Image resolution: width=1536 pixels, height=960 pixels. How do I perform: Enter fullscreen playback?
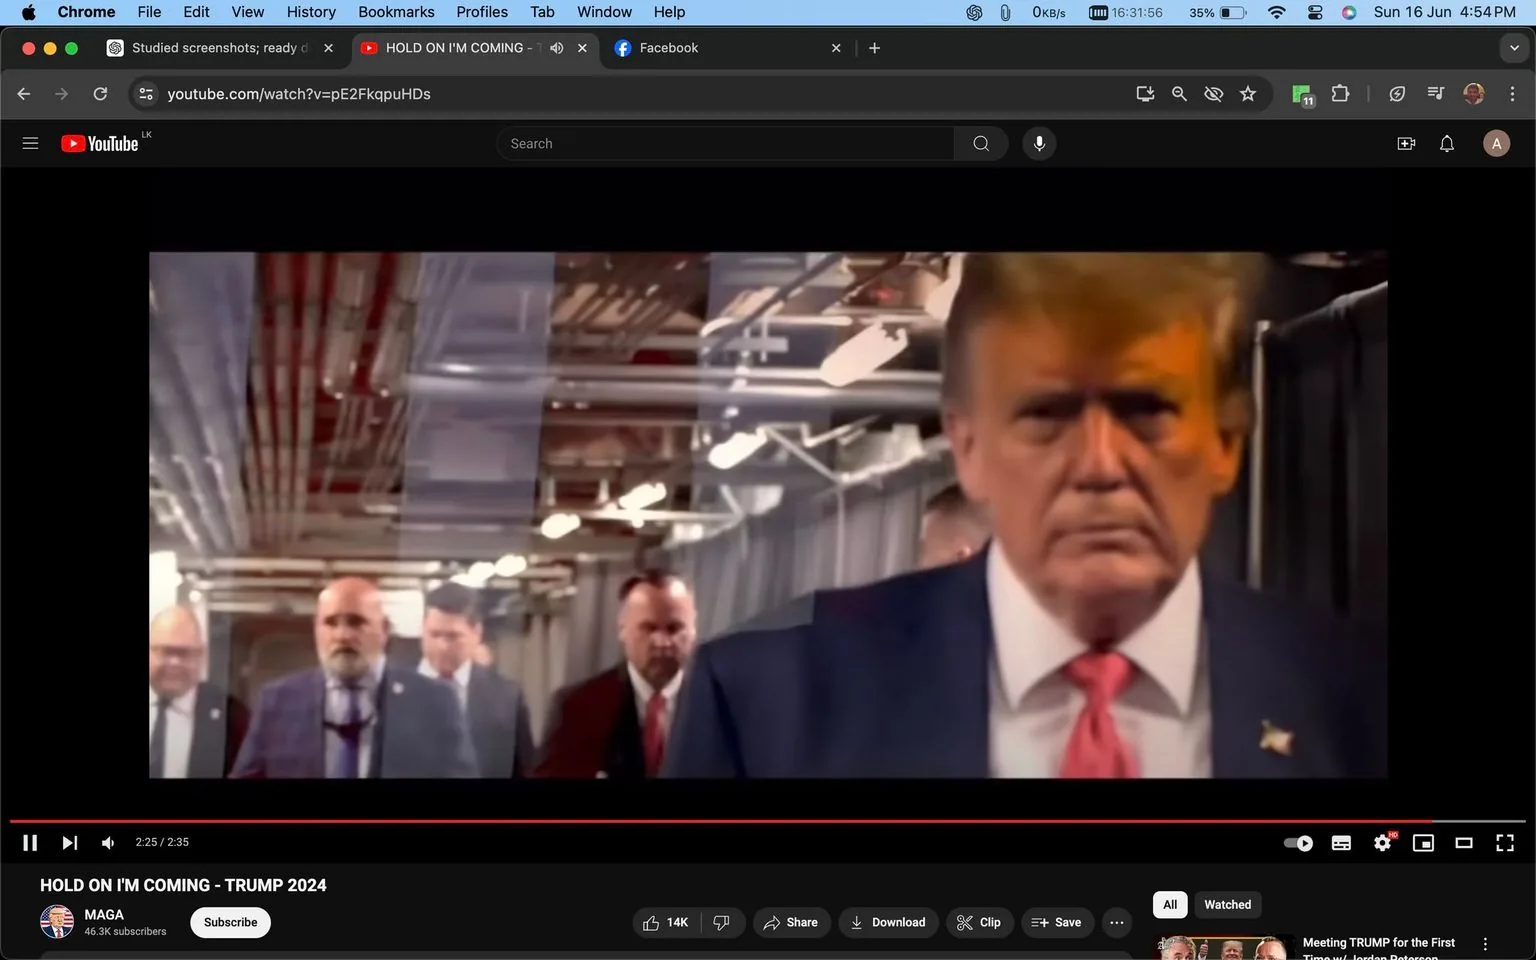tap(1504, 842)
